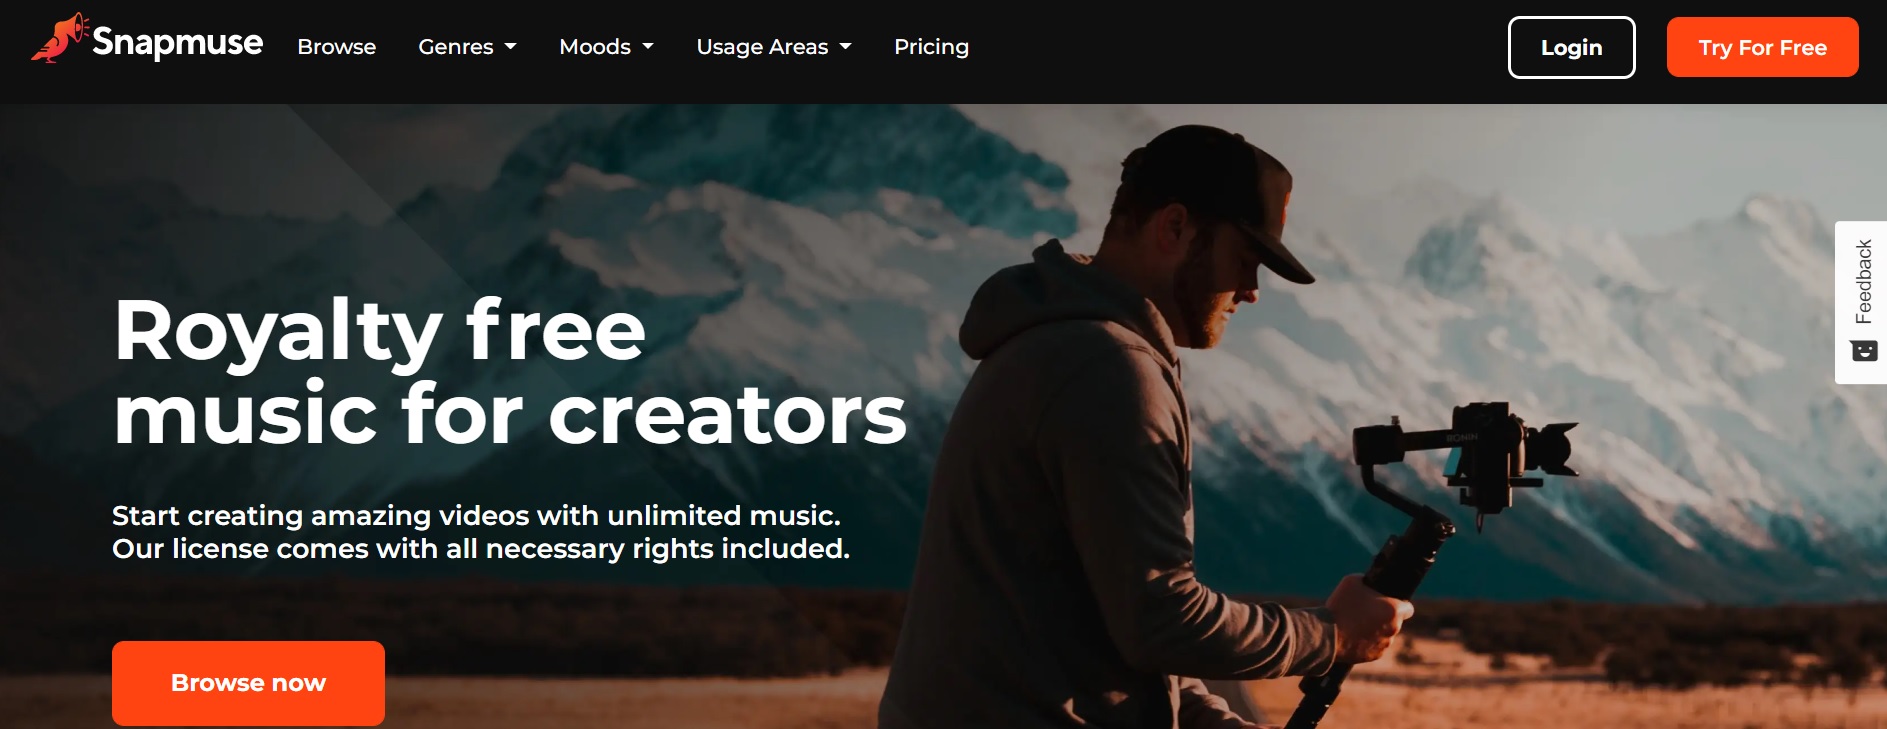The image size is (1887, 729).
Task: Open the Moods menu label
Action: point(595,47)
